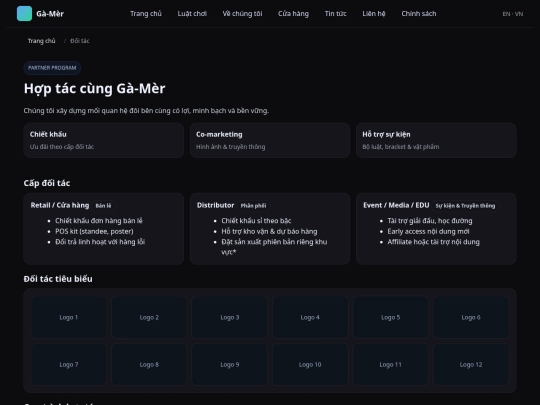Select the Logo 1 partner tile
The image size is (540, 405).
69,318
